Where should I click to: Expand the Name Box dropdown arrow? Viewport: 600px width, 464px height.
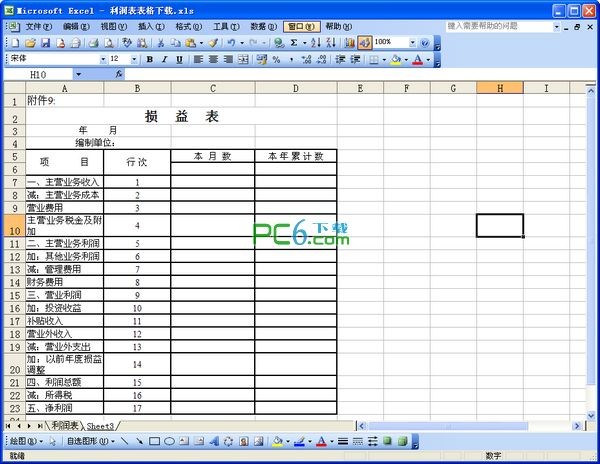(78, 74)
